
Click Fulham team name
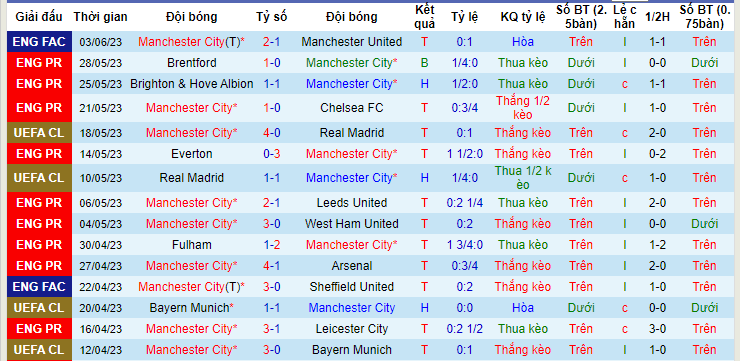point(192,245)
